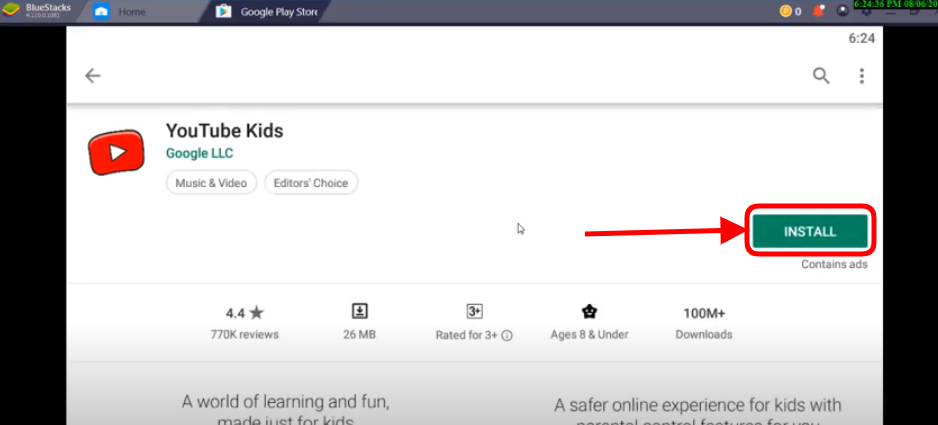Switch to the Google Play Store tab
938x425 pixels.
[267, 11]
